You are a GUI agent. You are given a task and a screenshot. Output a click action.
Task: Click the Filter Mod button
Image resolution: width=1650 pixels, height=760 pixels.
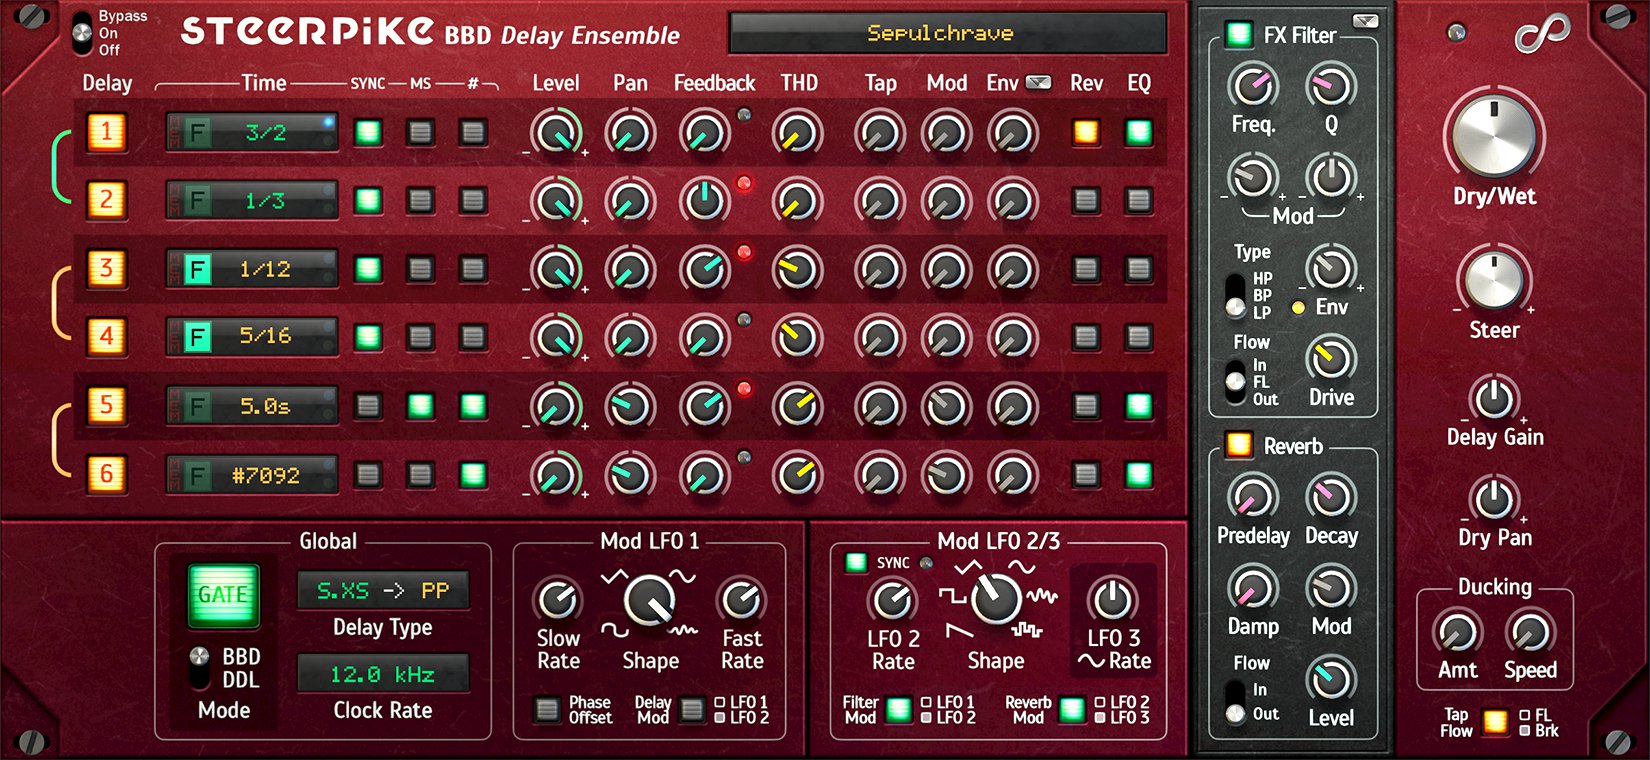[x=898, y=709]
